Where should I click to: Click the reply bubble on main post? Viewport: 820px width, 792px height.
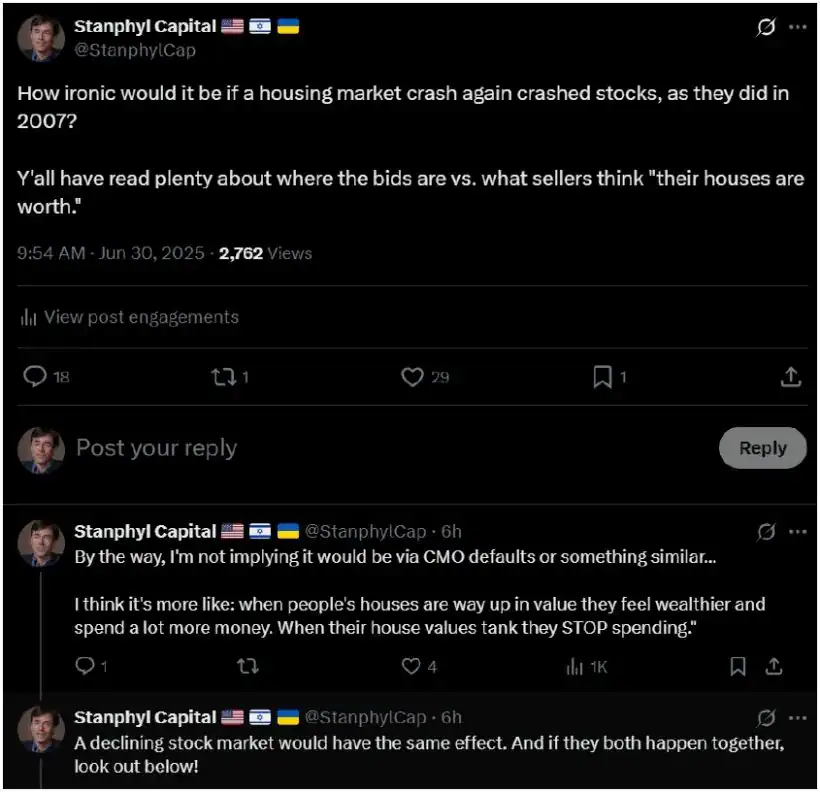[x=35, y=377]
